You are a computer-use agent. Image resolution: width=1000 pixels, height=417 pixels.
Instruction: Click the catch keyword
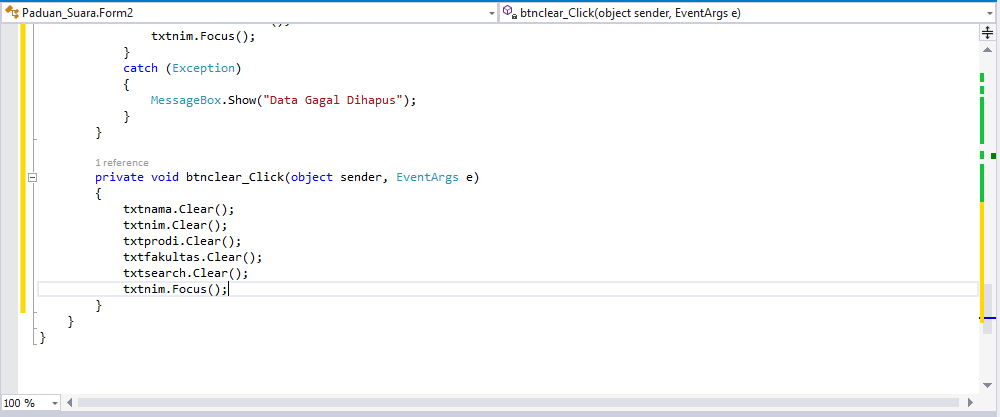[140, 68]
